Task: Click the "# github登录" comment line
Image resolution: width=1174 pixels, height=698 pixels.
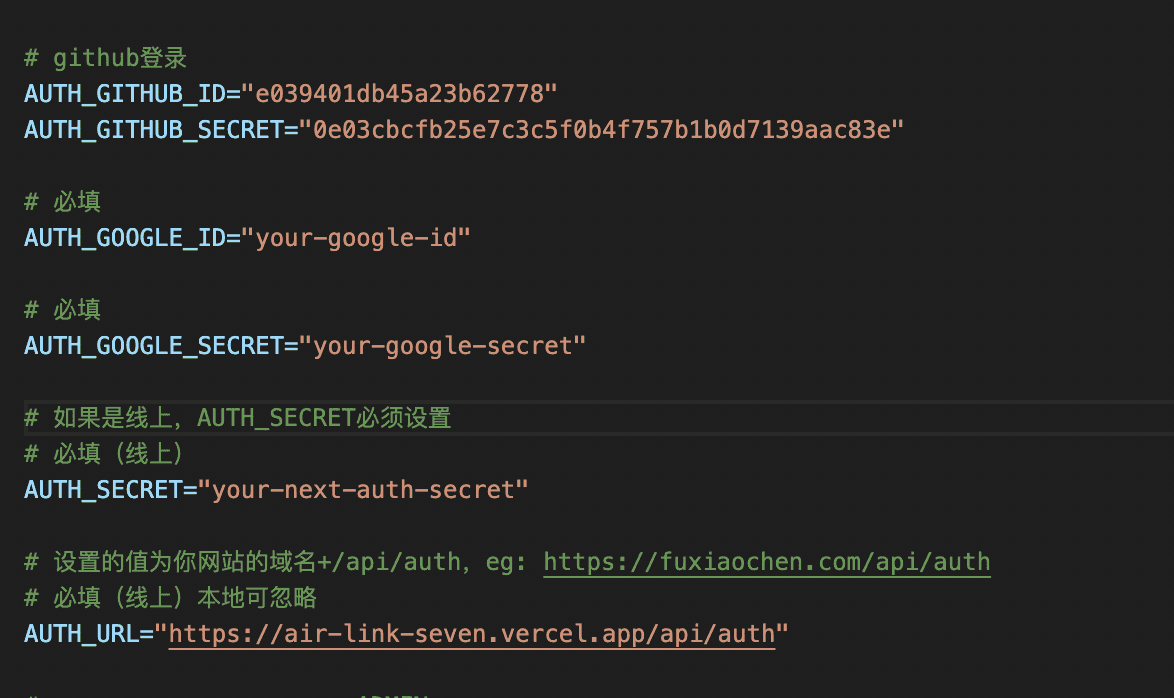Action: (105, 59)
